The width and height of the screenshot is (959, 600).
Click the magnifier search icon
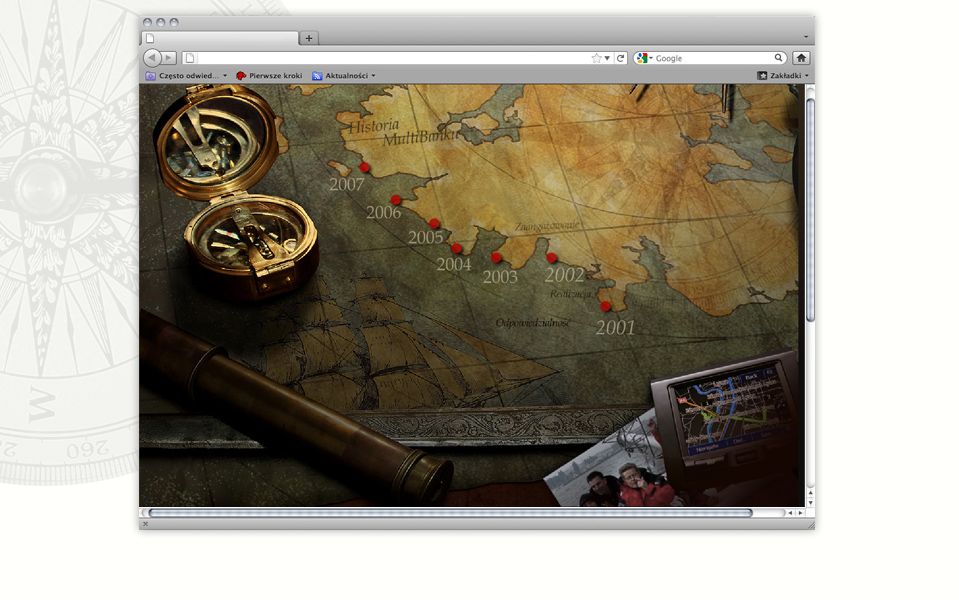(x=778, y=57)
